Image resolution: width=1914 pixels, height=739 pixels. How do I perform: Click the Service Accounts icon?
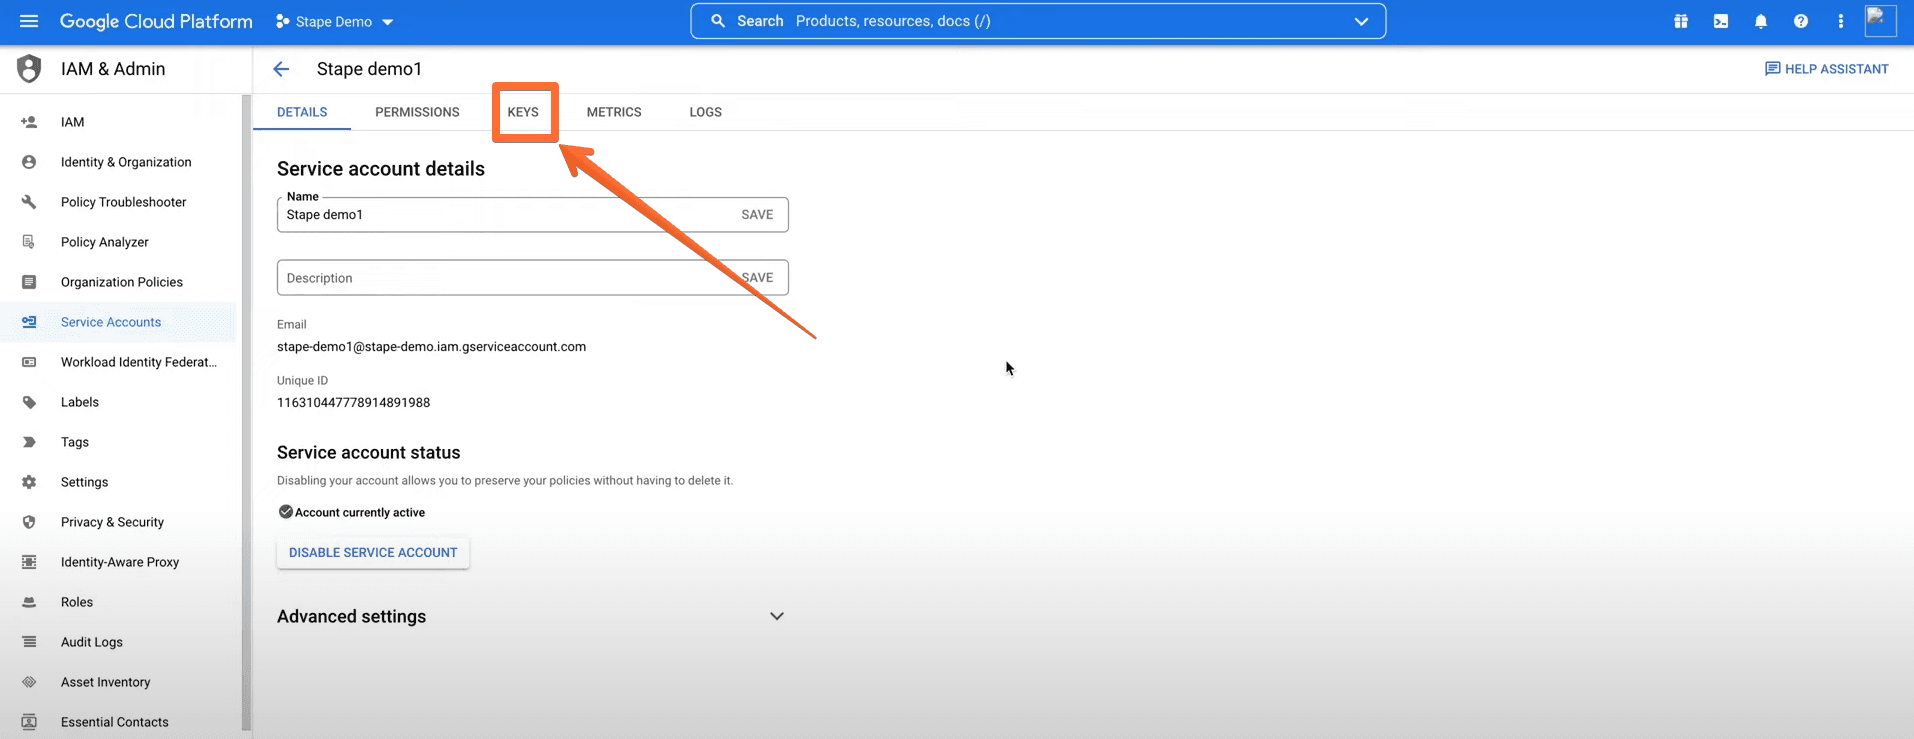(x=29, y=322)
